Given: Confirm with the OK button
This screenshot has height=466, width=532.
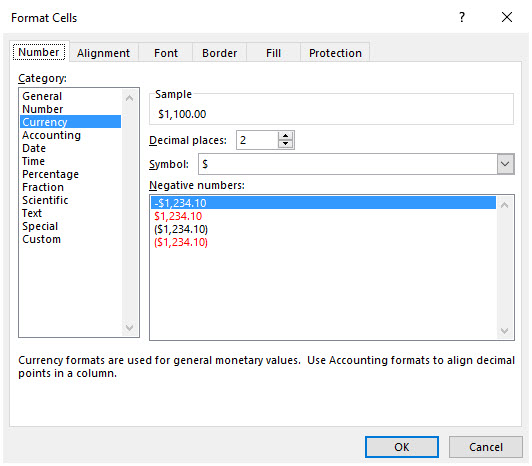Looking at the screenshot, I should click(x=402, y=447).
